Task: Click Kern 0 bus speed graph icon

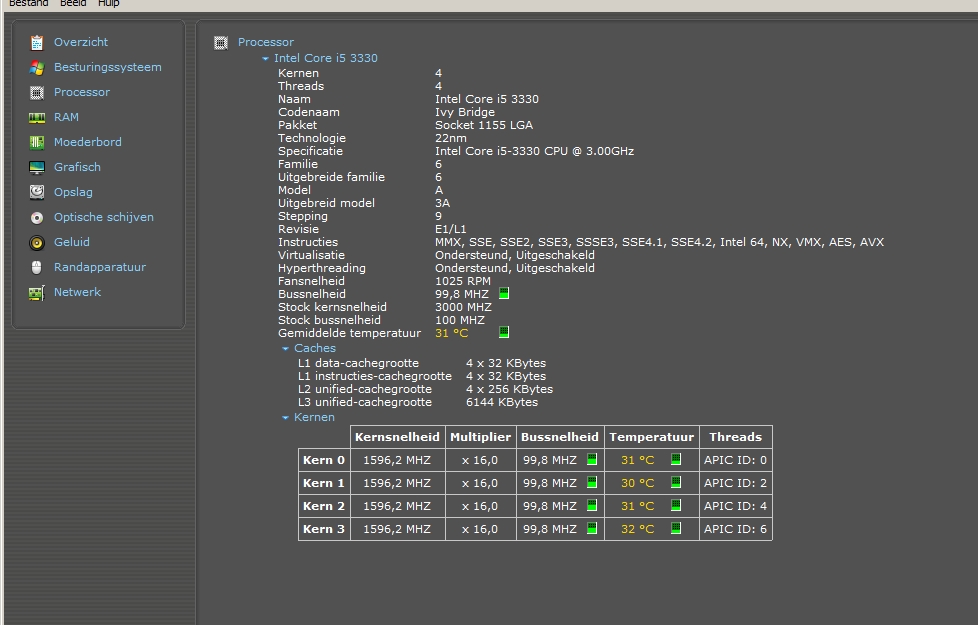Action: click(592, 459)
